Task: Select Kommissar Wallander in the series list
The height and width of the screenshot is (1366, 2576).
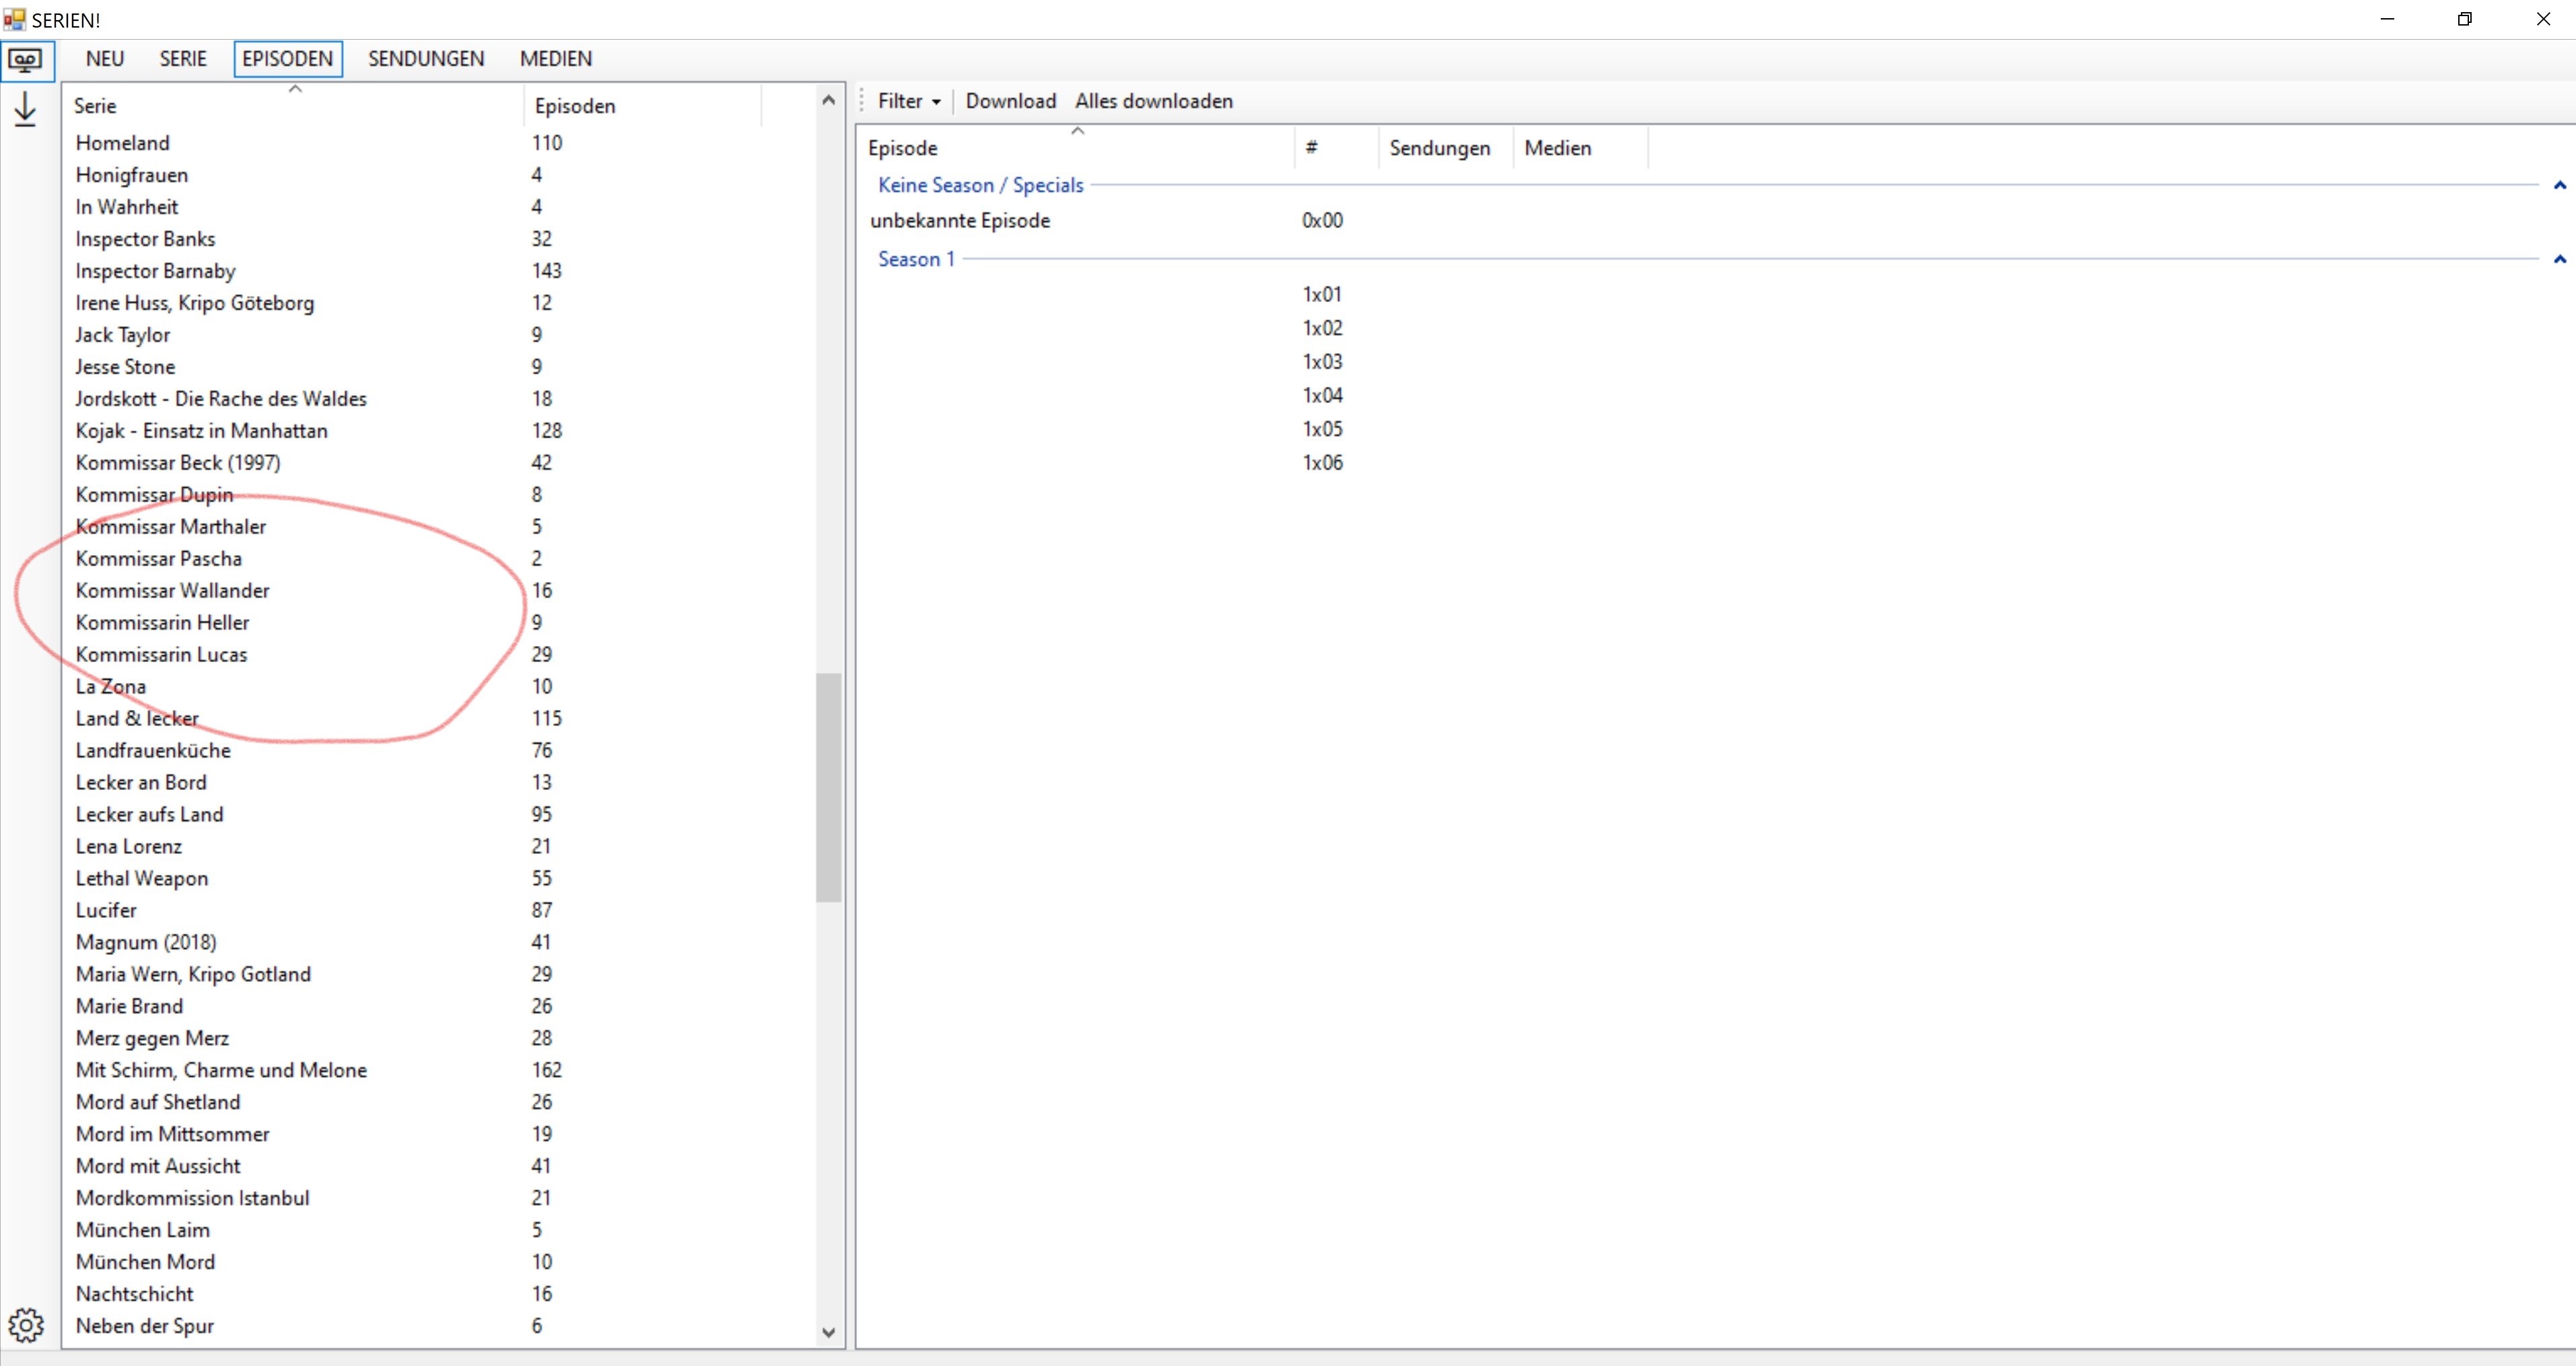Action: 173,590
